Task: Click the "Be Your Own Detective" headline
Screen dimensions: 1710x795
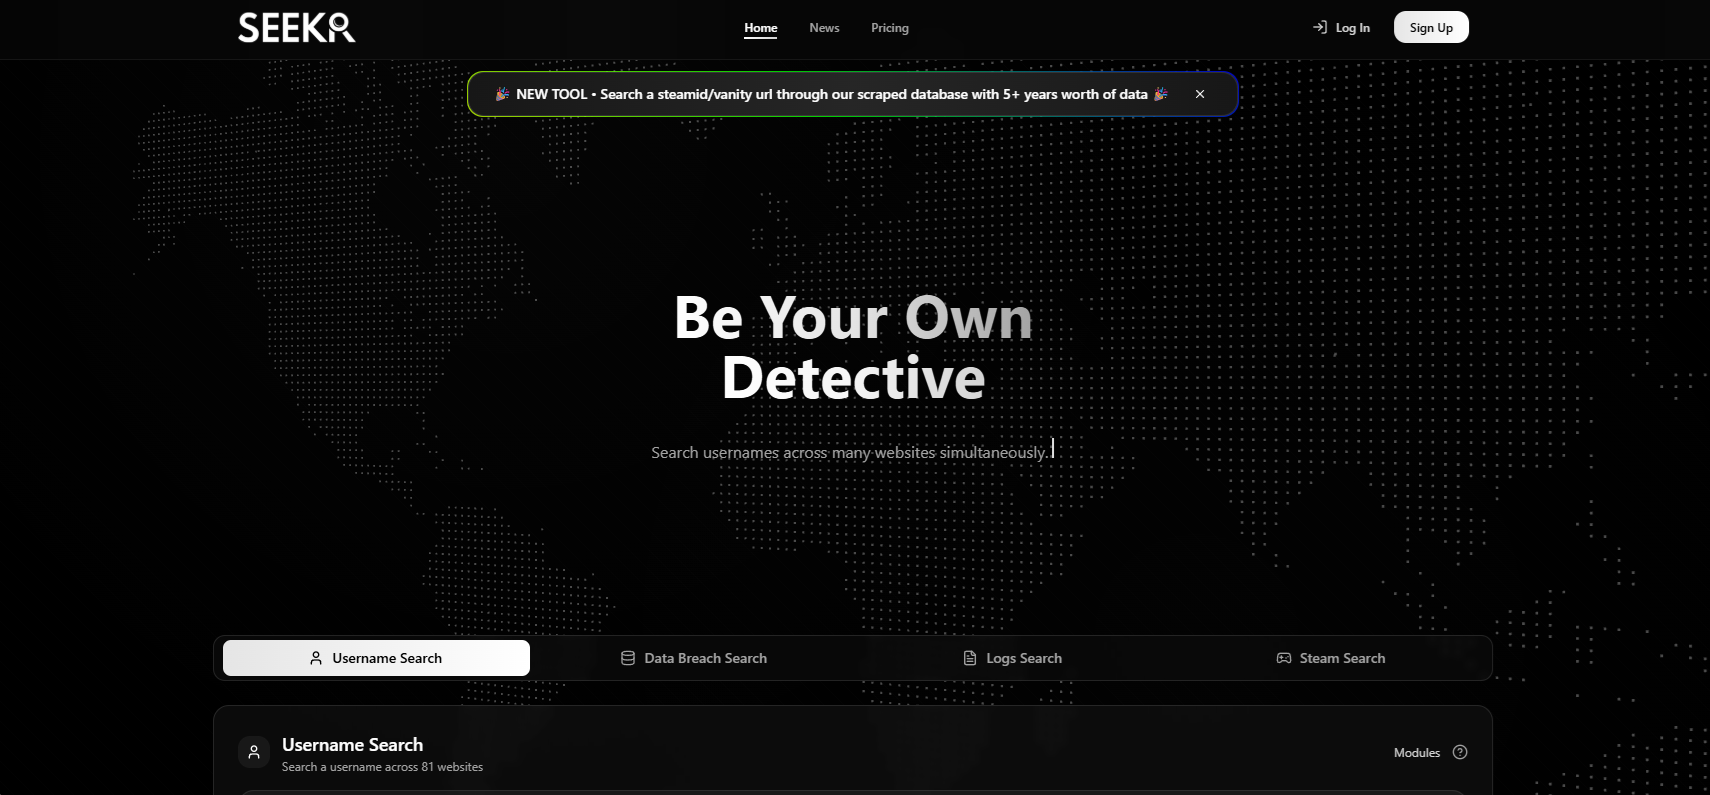Action: (x=853, y=347)
